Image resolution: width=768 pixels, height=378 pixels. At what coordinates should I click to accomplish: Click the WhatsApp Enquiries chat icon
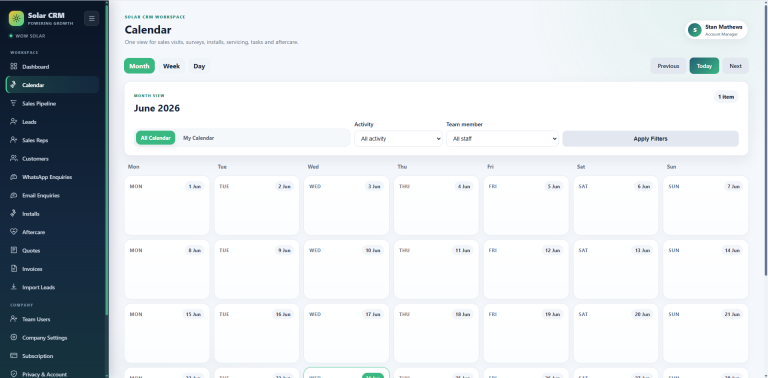(14, 177)
